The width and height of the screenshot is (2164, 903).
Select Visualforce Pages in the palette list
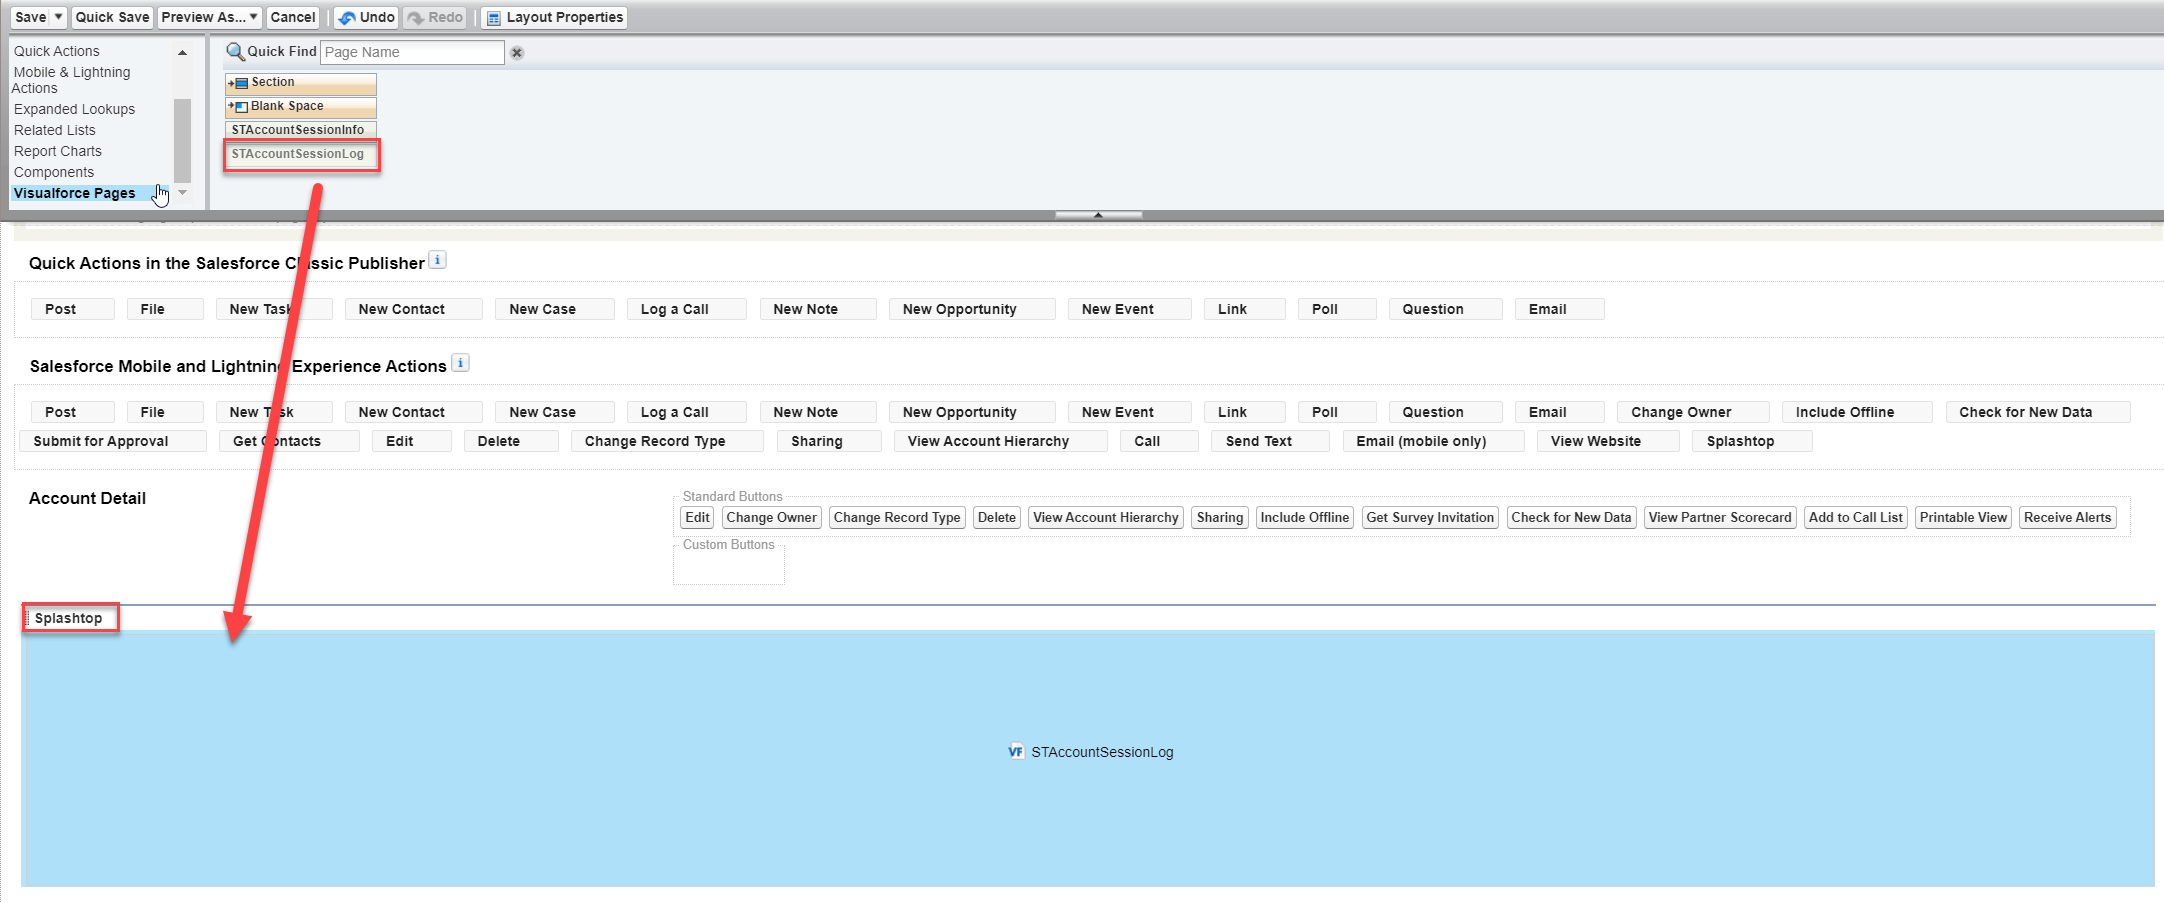tap(74, 193)
